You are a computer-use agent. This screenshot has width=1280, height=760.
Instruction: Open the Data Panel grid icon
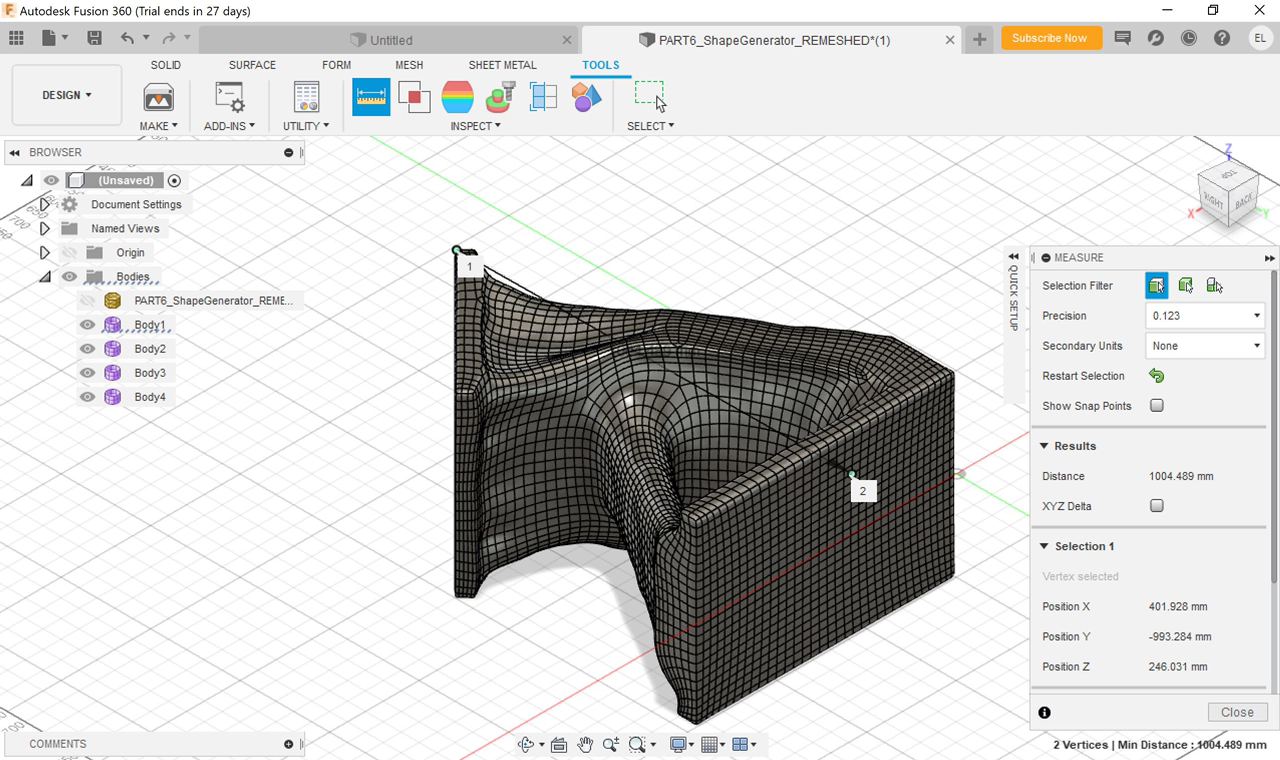[16, 38]
